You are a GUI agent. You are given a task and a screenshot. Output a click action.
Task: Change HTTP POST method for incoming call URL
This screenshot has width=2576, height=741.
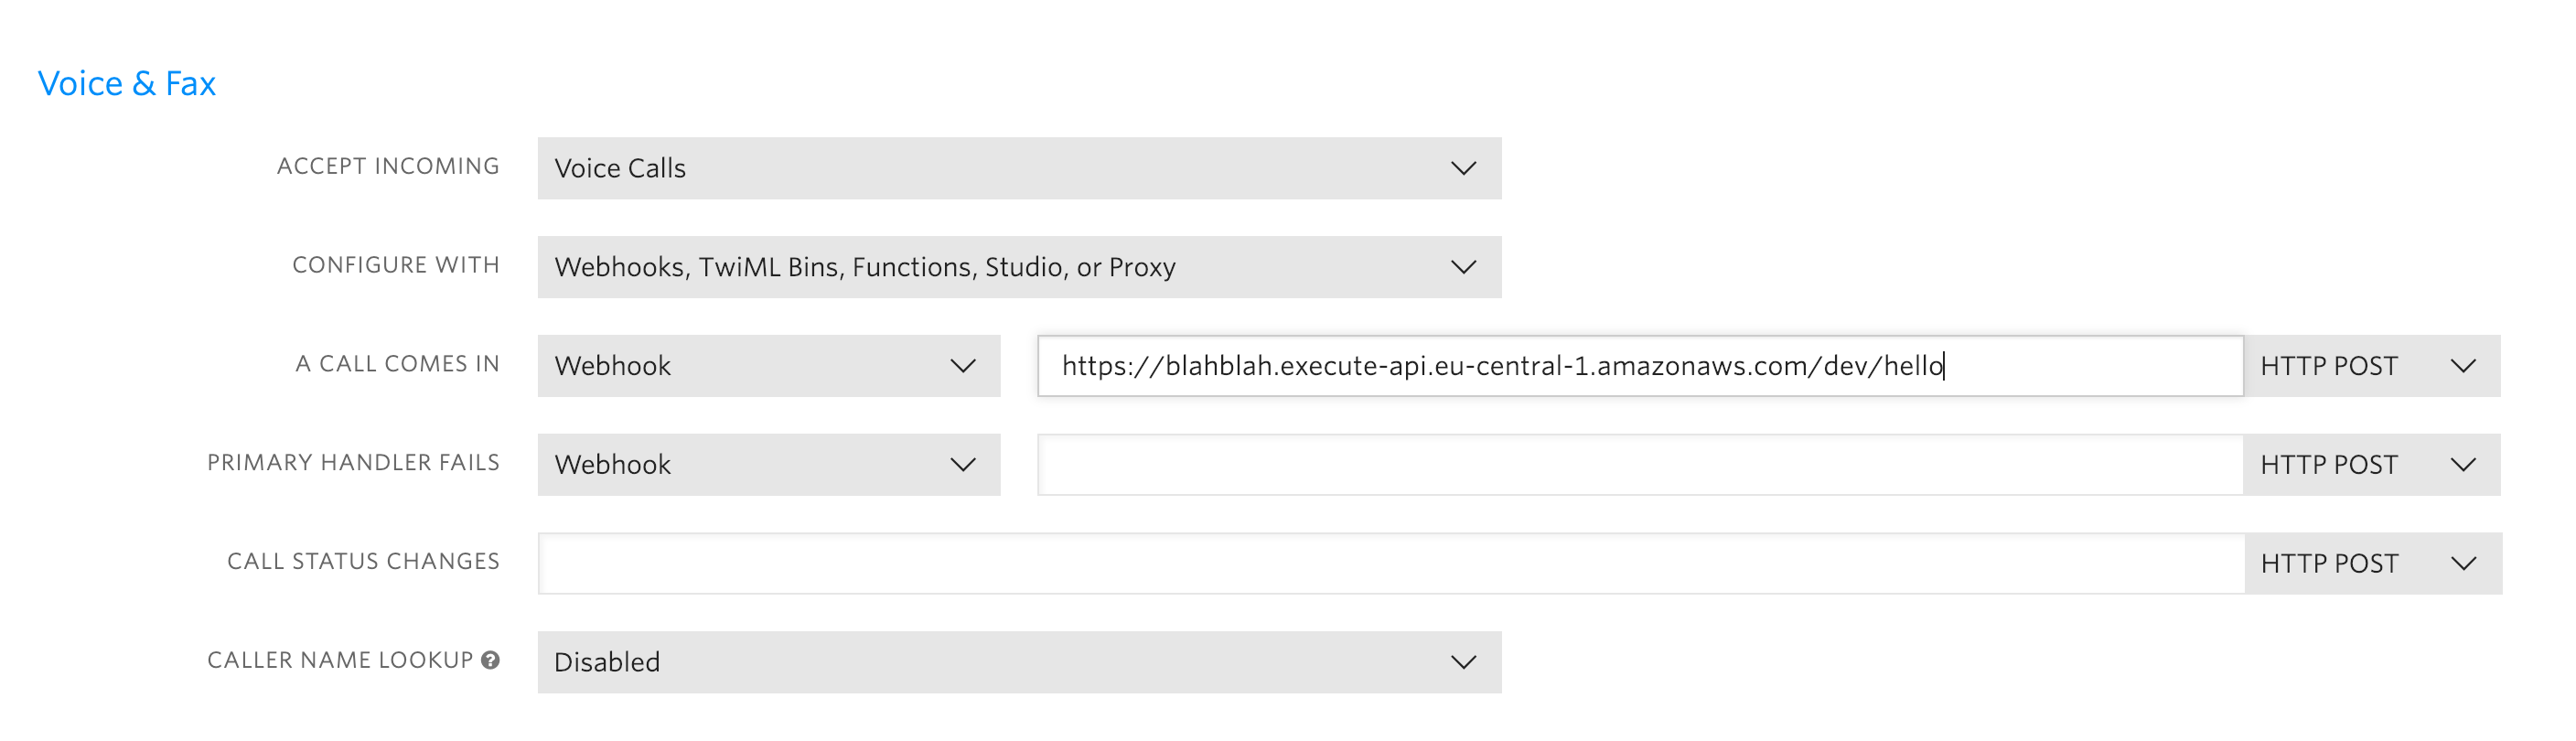pyautogui.click(x=2370, y=366)
